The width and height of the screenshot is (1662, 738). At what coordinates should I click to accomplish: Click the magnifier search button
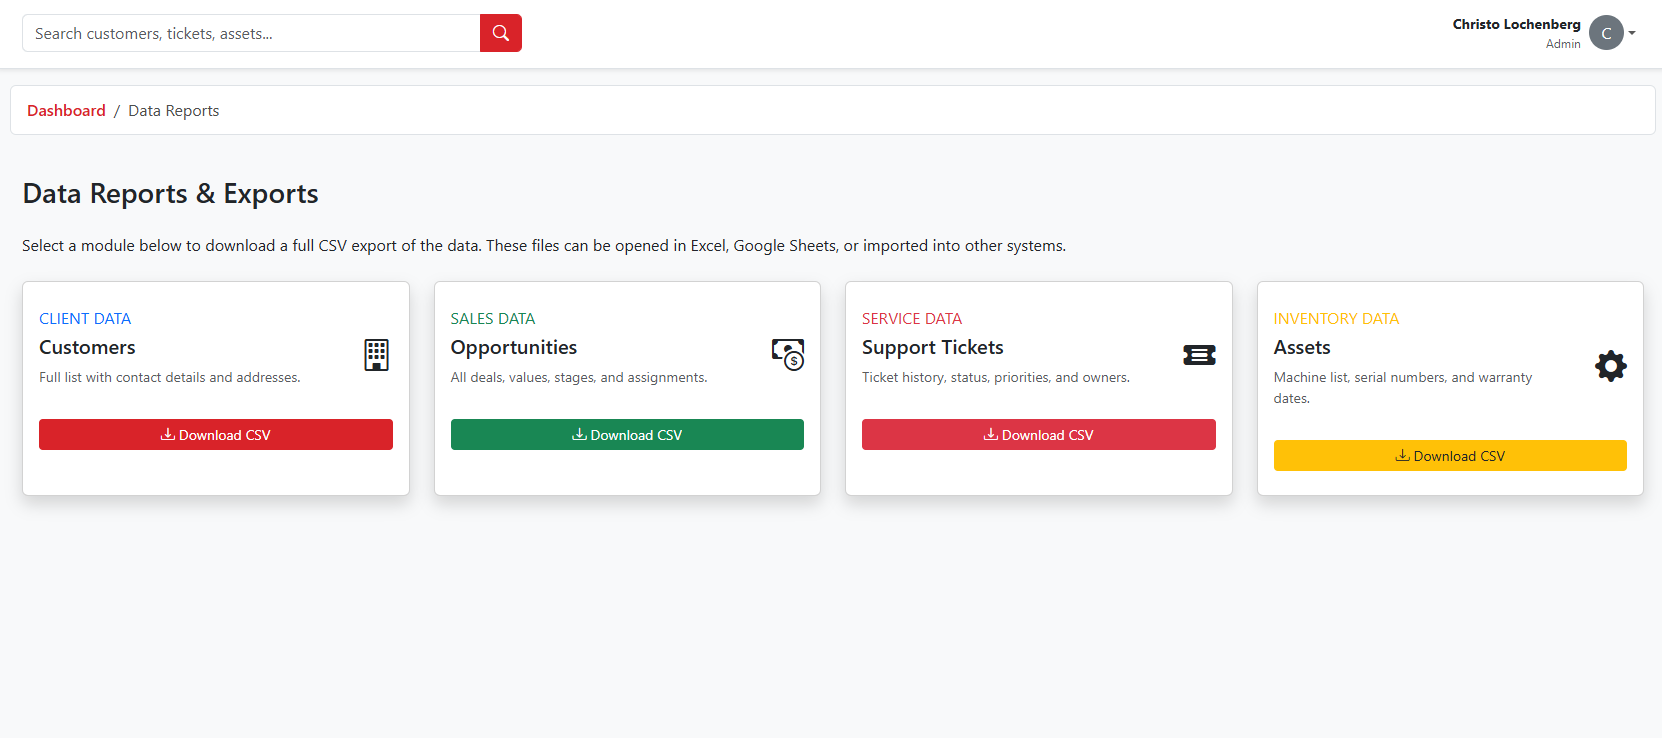click(x=501, y=33)
